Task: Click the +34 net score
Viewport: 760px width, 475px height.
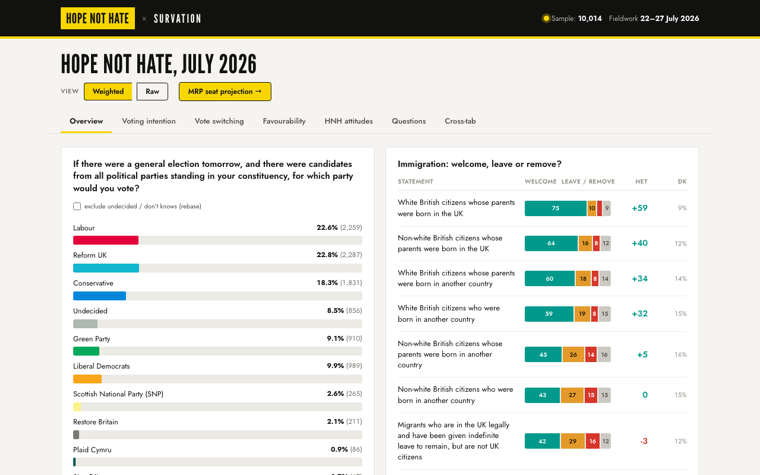Action: pos(639,279)
